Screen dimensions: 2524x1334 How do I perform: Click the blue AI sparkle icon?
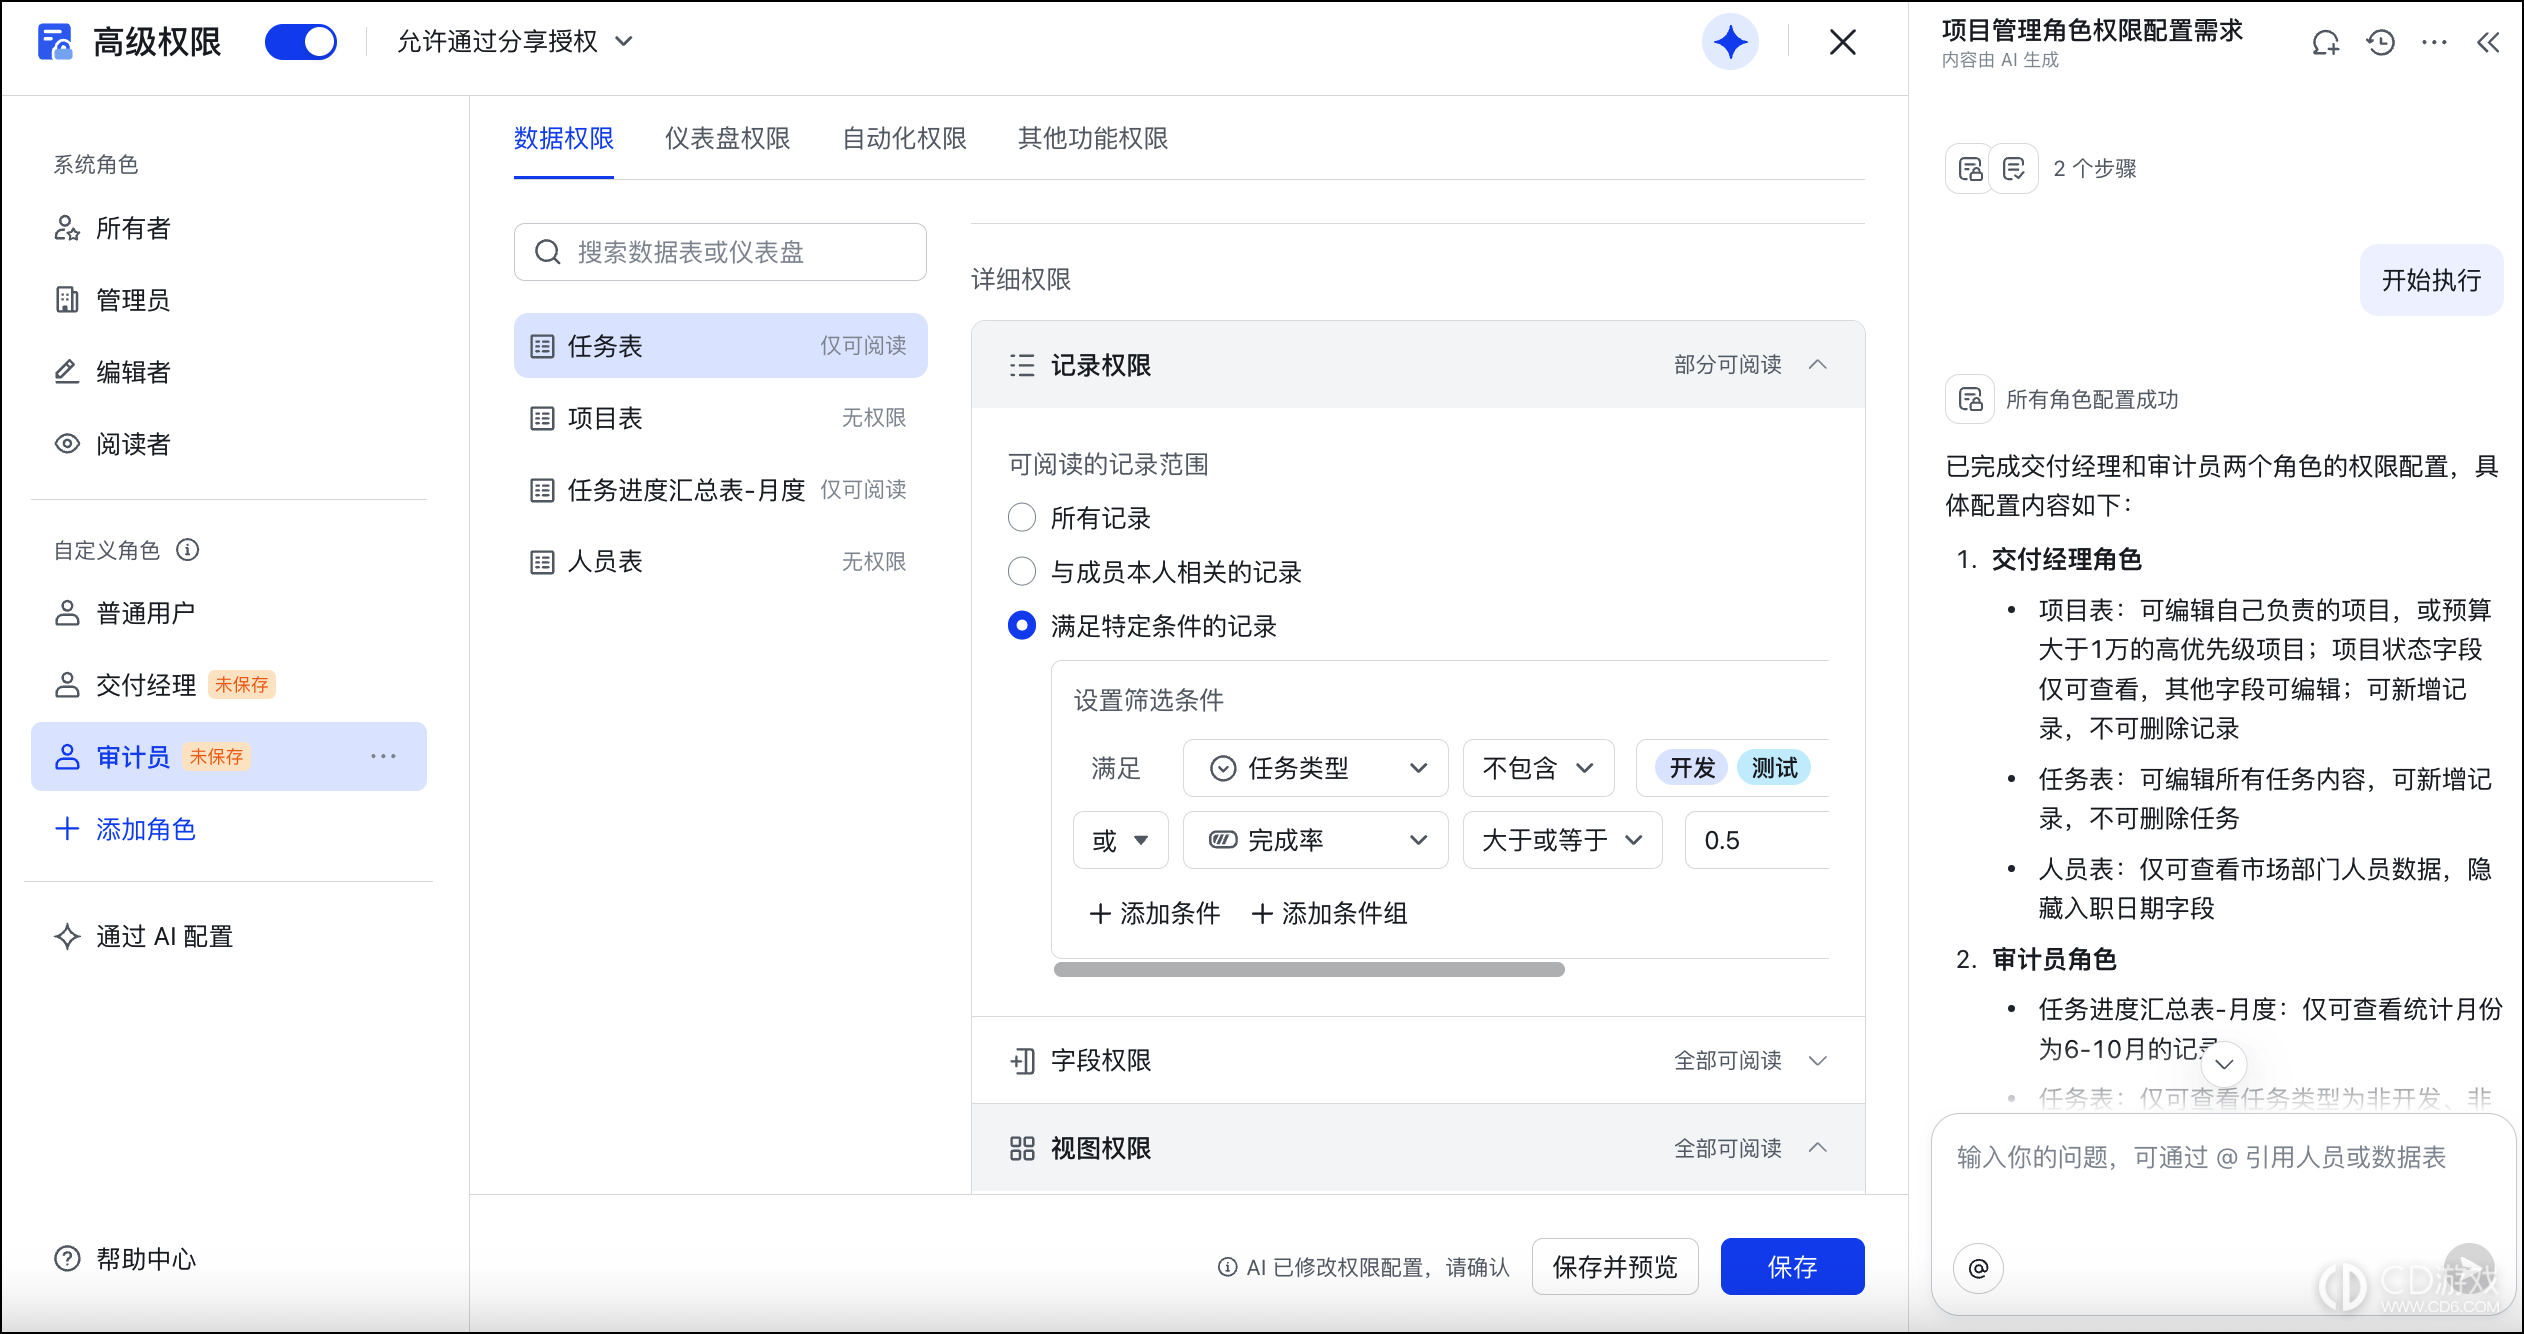point(1730,42)
